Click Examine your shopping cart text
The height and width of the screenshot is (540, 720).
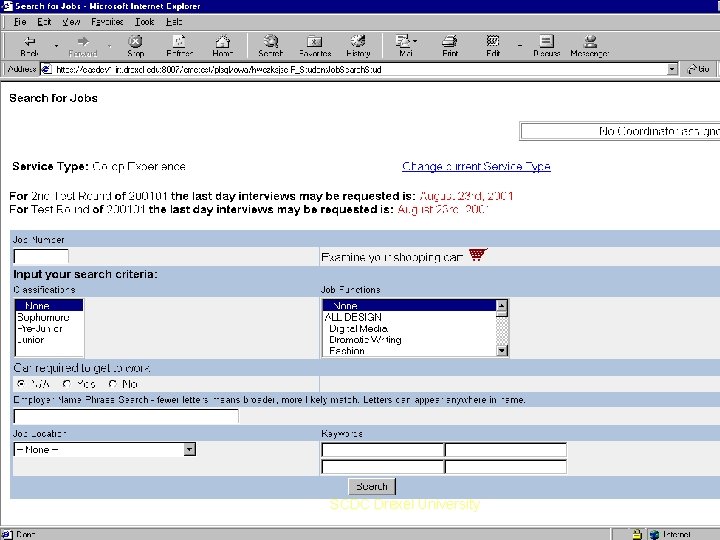click(x=392, y=257)
